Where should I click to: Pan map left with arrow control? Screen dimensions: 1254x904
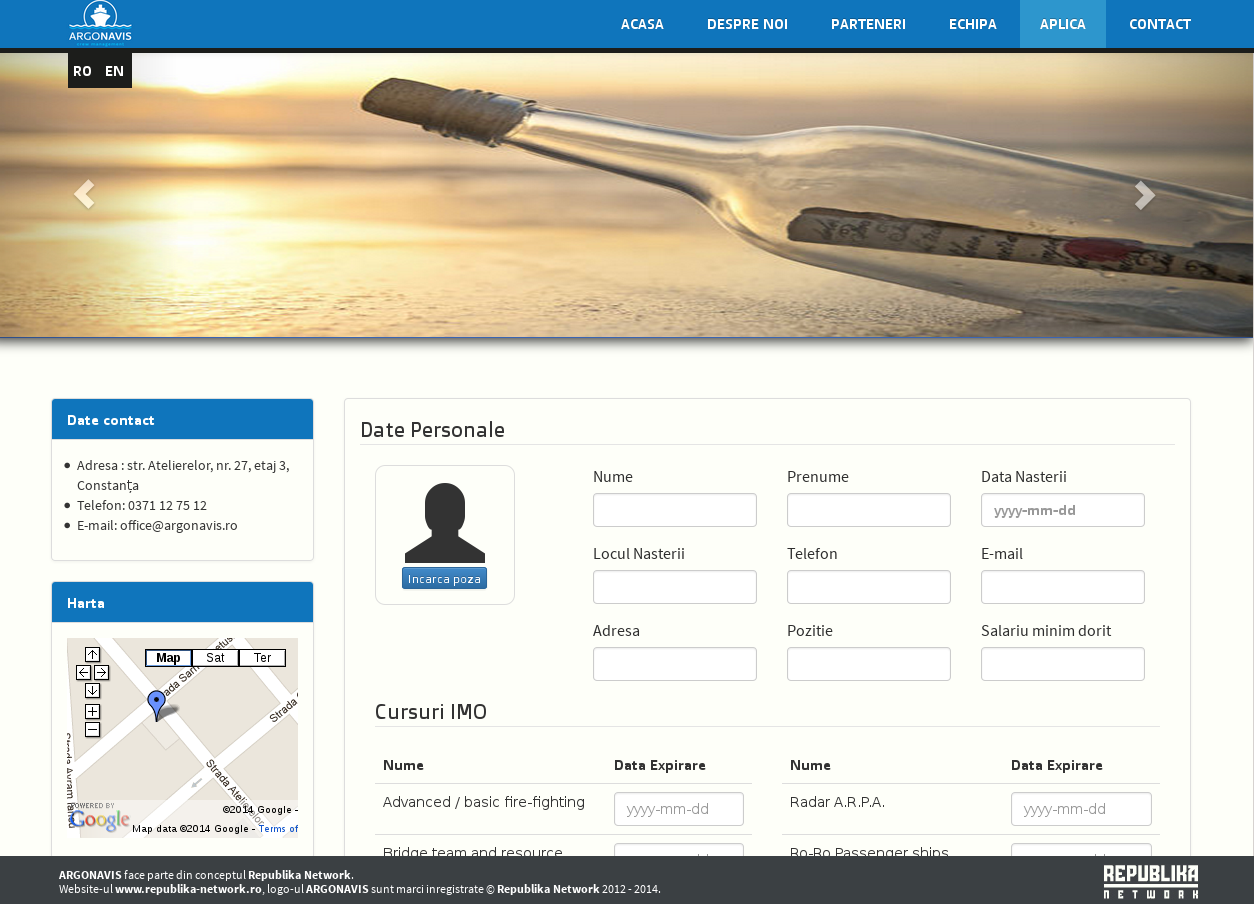(84, 672)
